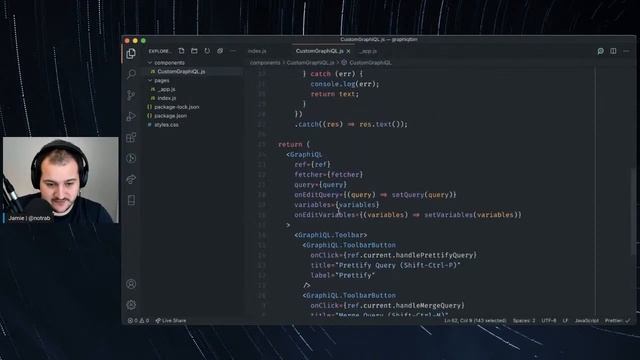Click the webcam overlay of Jamie
This screenshot has width=640, height=360.
coord(60,180)
